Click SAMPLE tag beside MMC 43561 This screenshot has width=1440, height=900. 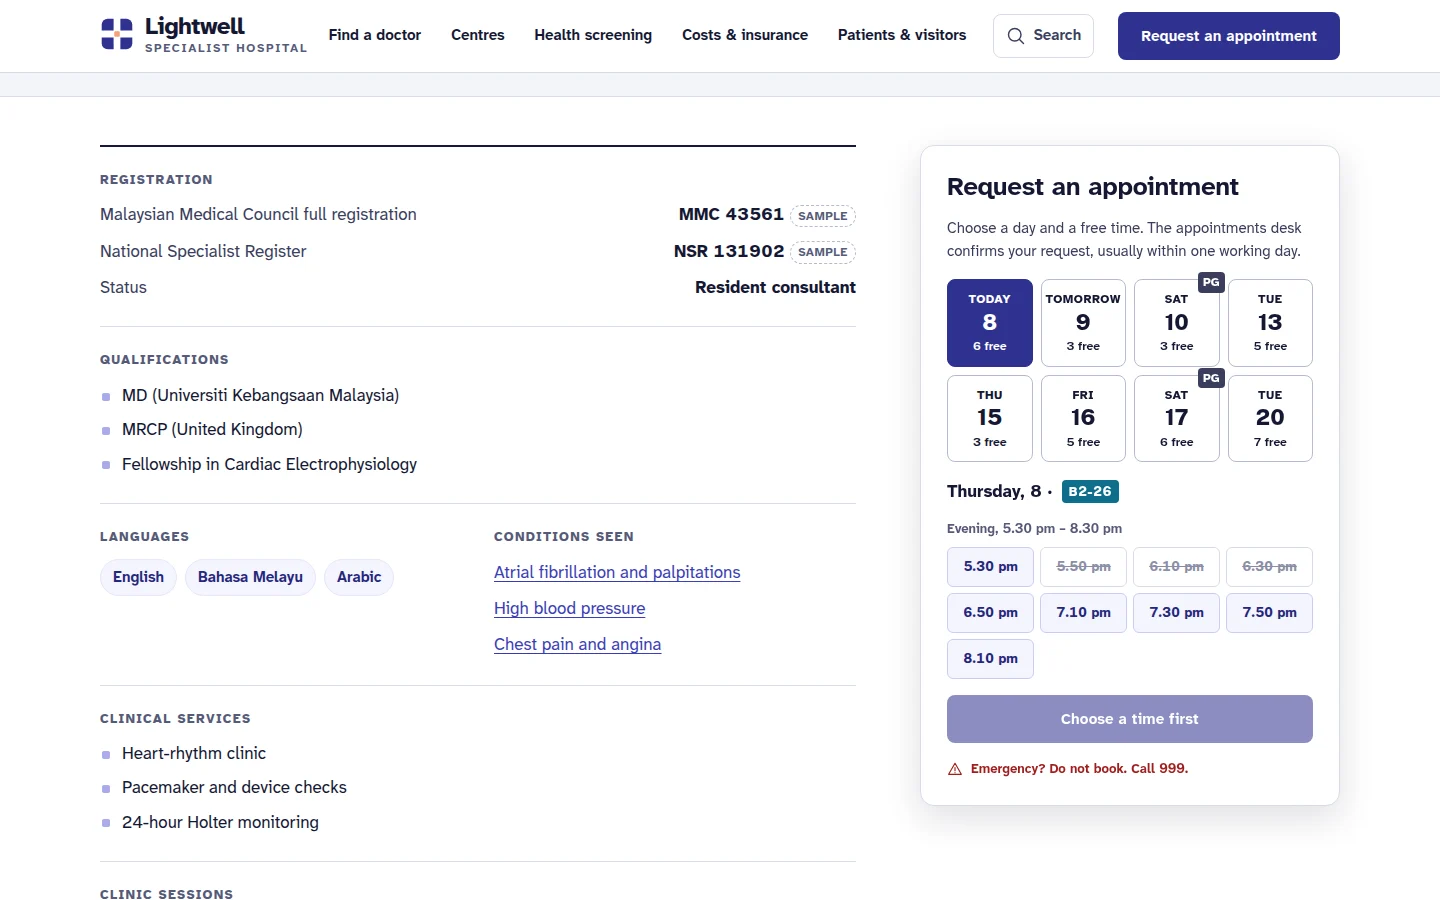pyautogui.click(x=823, y=216)
